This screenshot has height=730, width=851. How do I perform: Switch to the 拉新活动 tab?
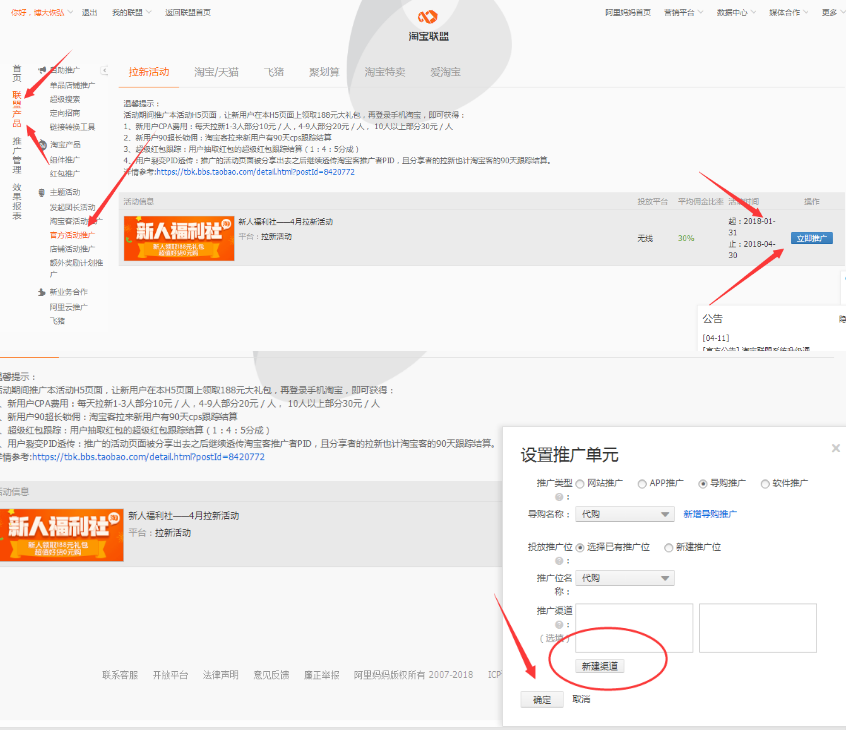coord(149,72)
